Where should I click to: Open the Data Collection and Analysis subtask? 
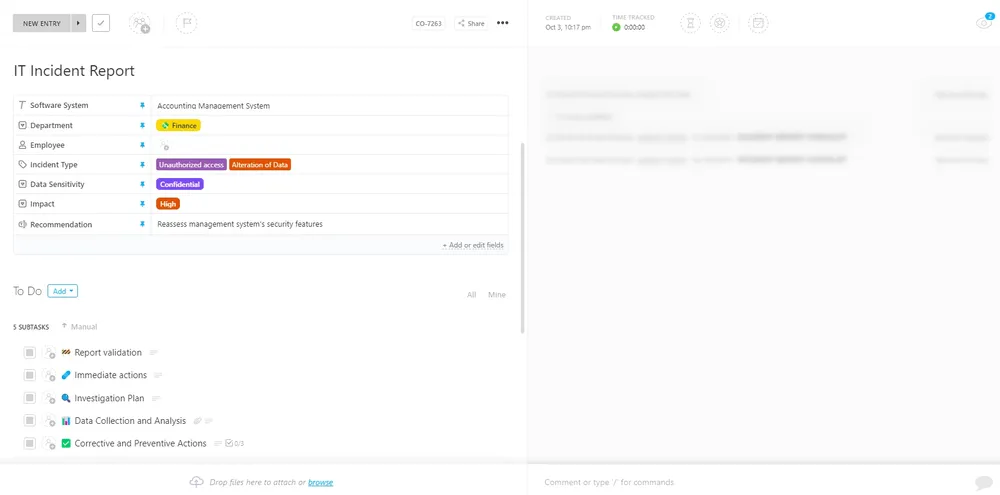point(130,420)
